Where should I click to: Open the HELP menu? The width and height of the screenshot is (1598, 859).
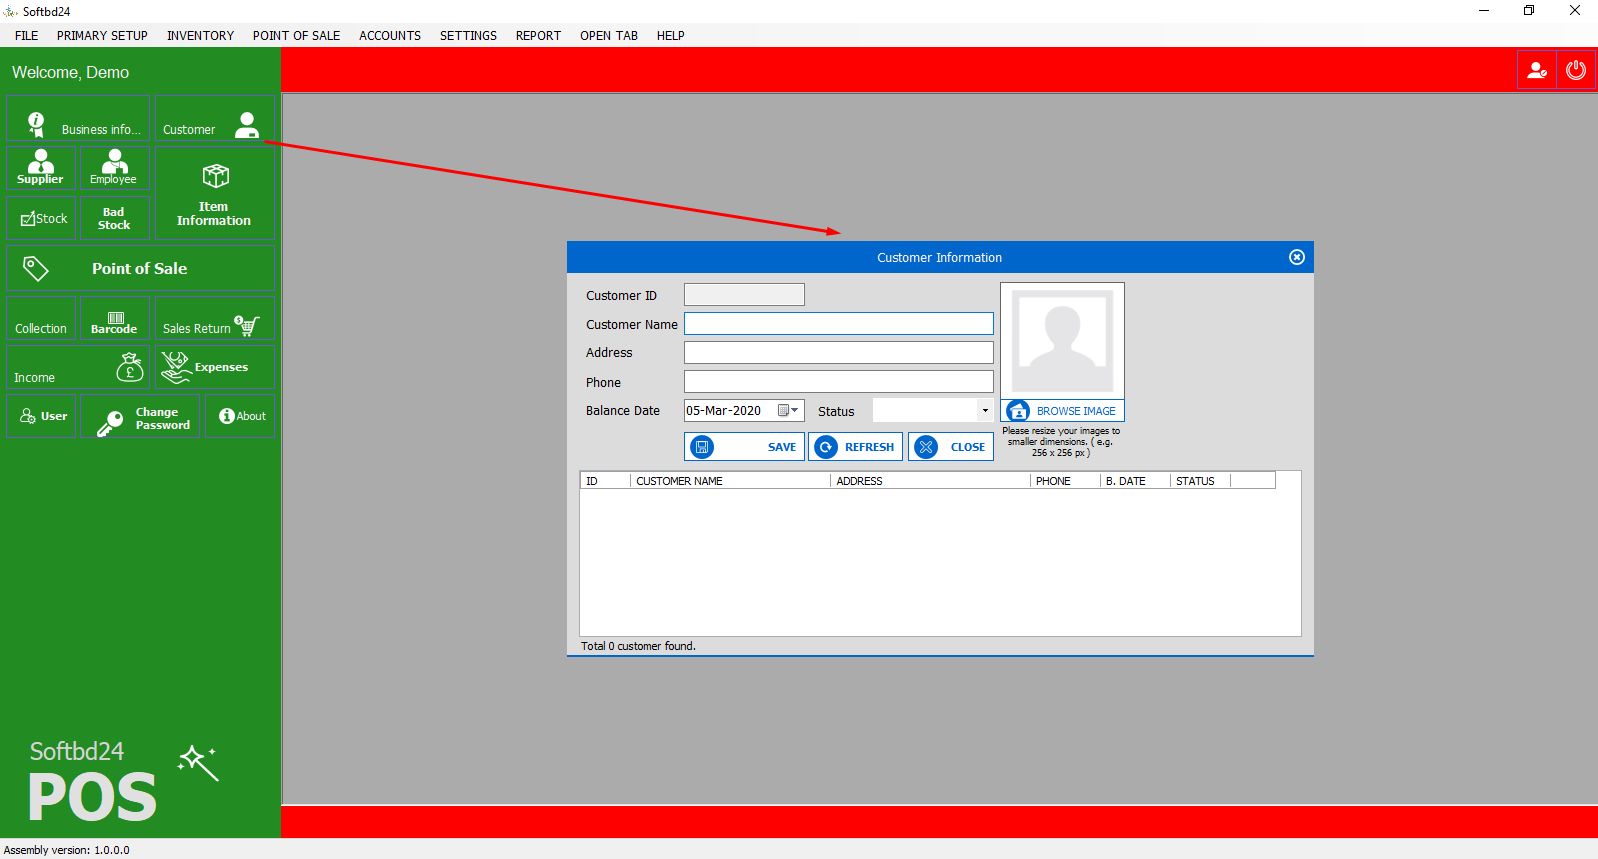pos(671,35)
